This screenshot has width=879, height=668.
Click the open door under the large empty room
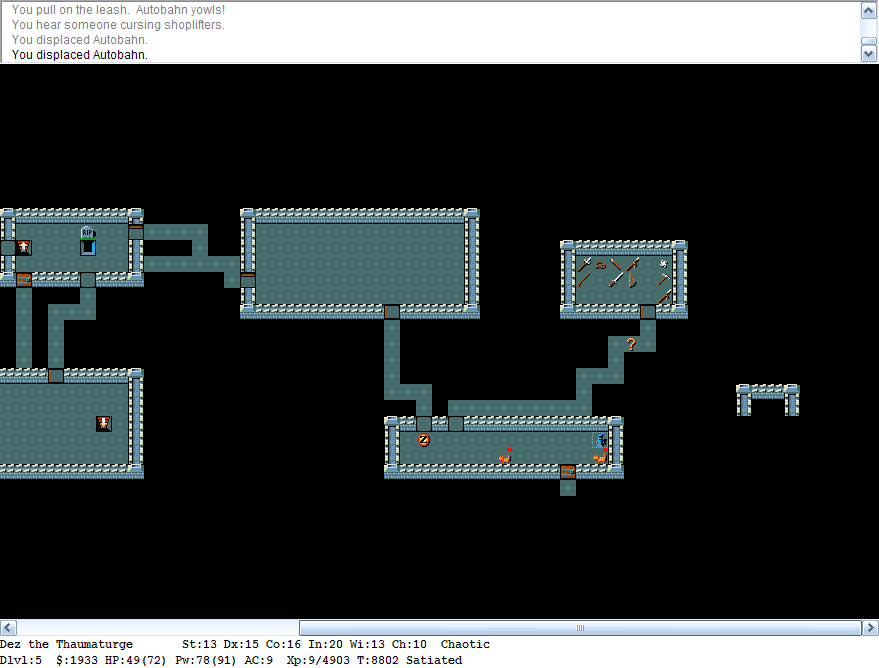(x=392, y=312)
